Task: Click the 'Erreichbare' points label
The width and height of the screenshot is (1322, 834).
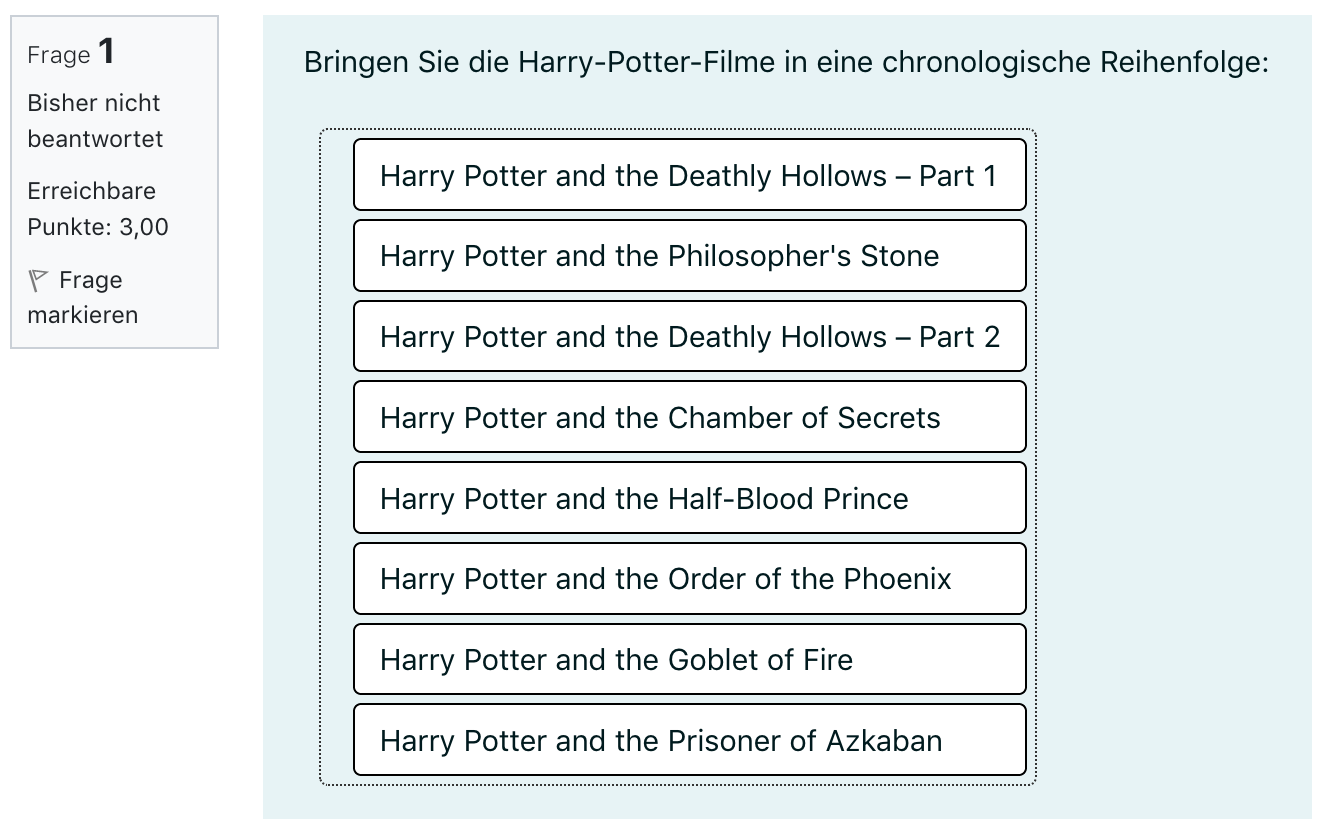Action: pos(91,191)
